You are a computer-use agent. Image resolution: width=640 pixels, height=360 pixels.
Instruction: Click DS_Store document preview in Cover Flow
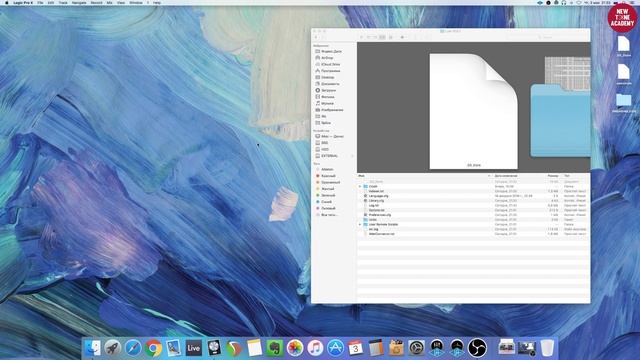click(473, 111)
